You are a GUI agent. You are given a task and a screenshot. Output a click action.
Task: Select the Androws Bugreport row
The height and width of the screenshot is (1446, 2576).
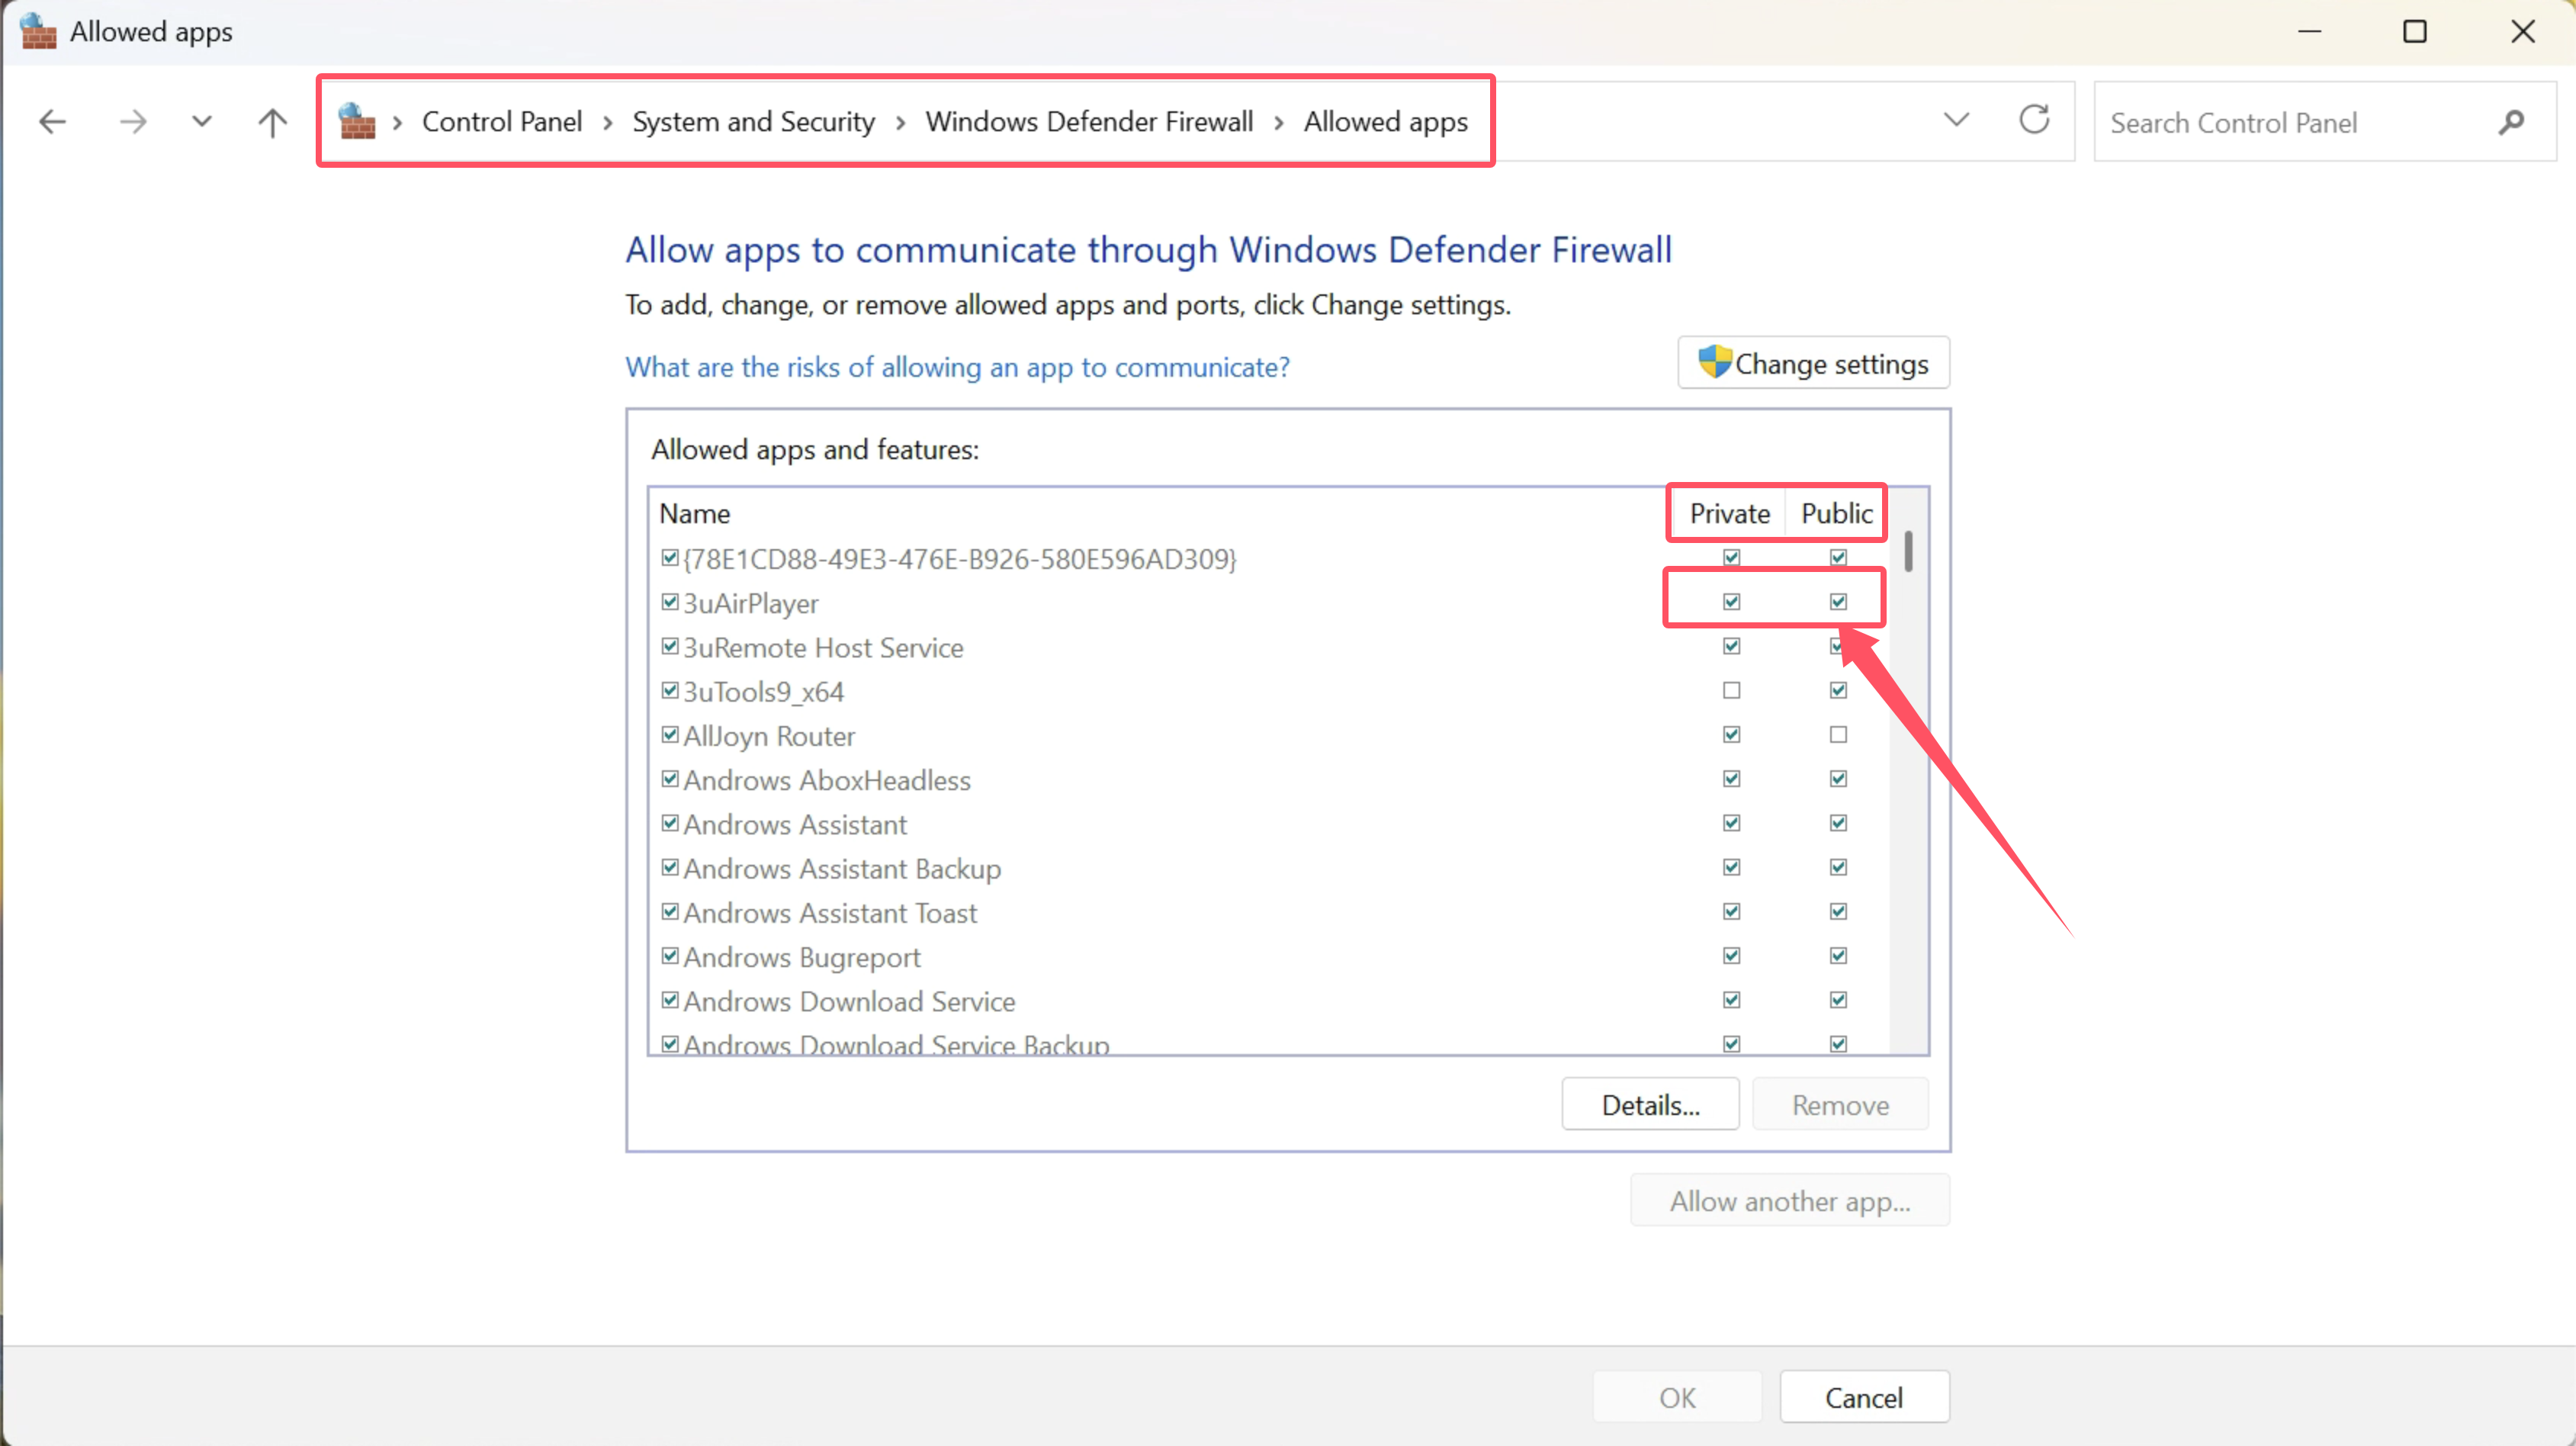tap(1270, 956)
